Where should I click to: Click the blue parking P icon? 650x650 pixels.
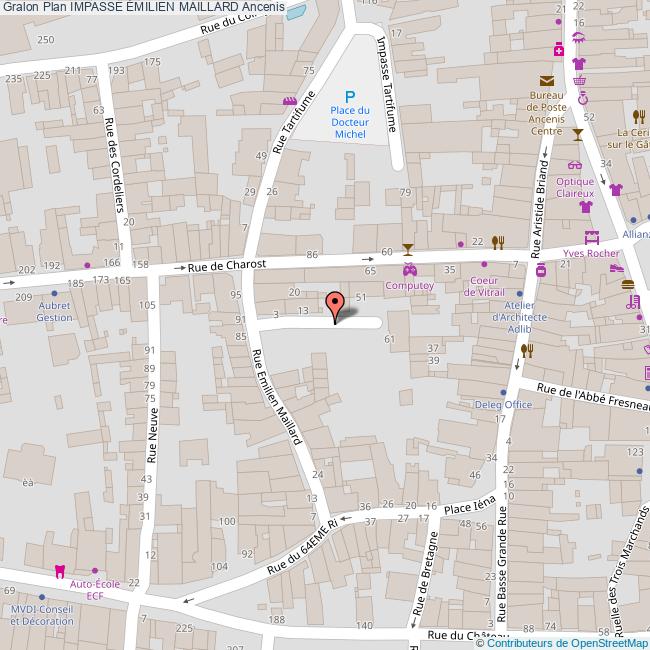click(350, 96)
